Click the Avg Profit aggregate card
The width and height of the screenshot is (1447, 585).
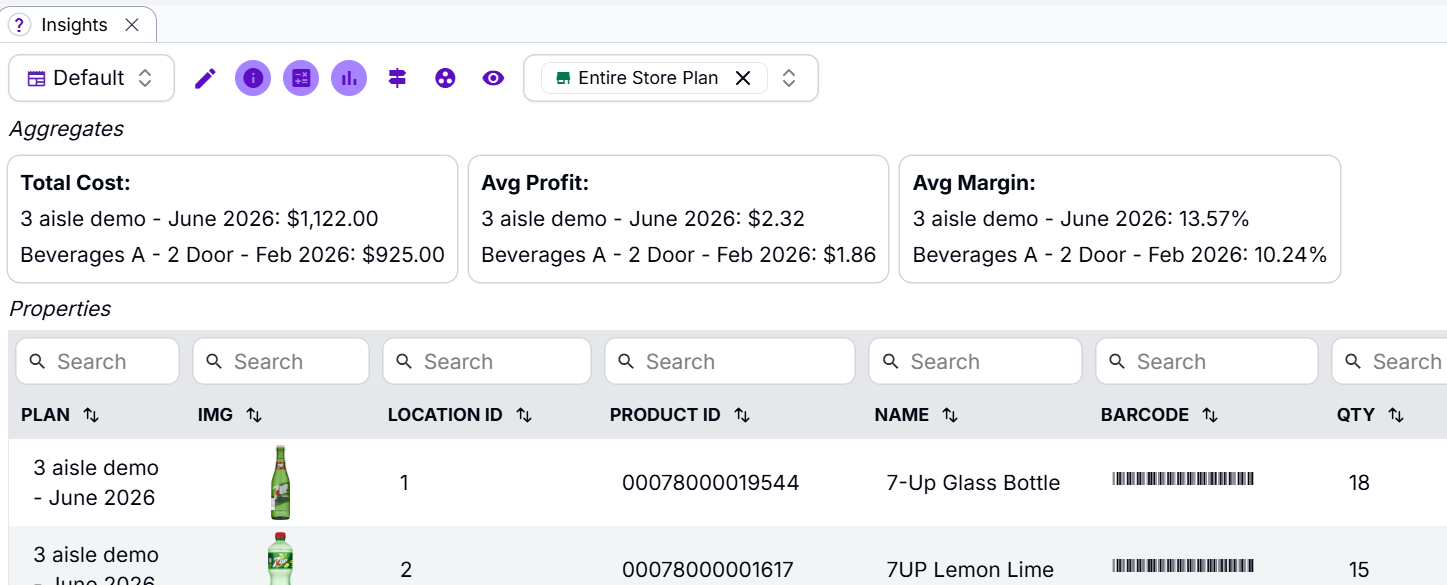tap(678, 219)
